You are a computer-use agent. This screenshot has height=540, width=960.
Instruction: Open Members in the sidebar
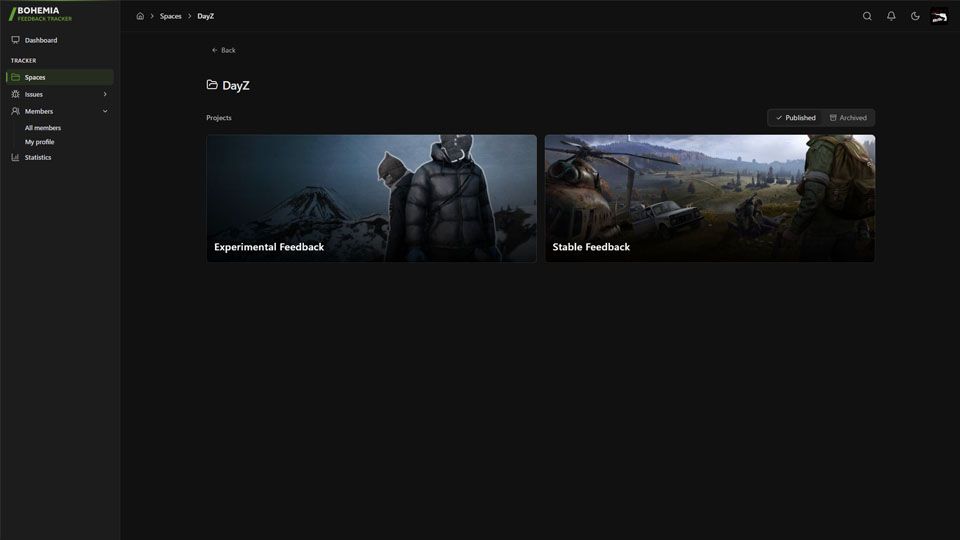click(59, 111)
